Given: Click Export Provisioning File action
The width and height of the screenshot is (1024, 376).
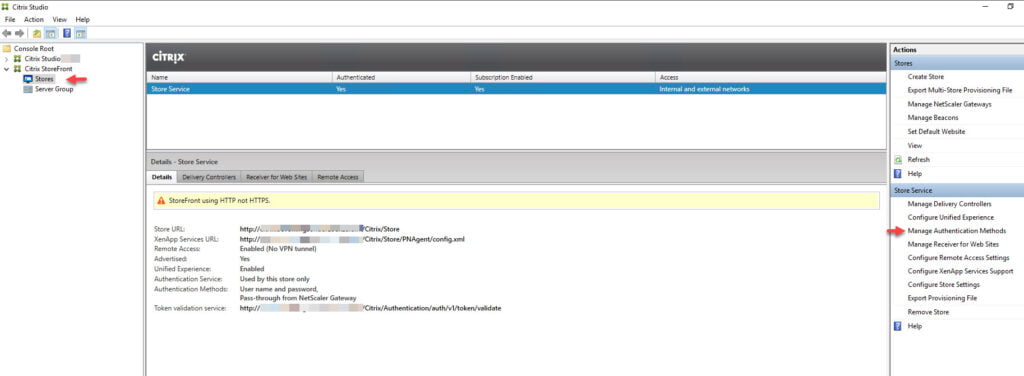Looking at the screenshot, I should 942,298.
